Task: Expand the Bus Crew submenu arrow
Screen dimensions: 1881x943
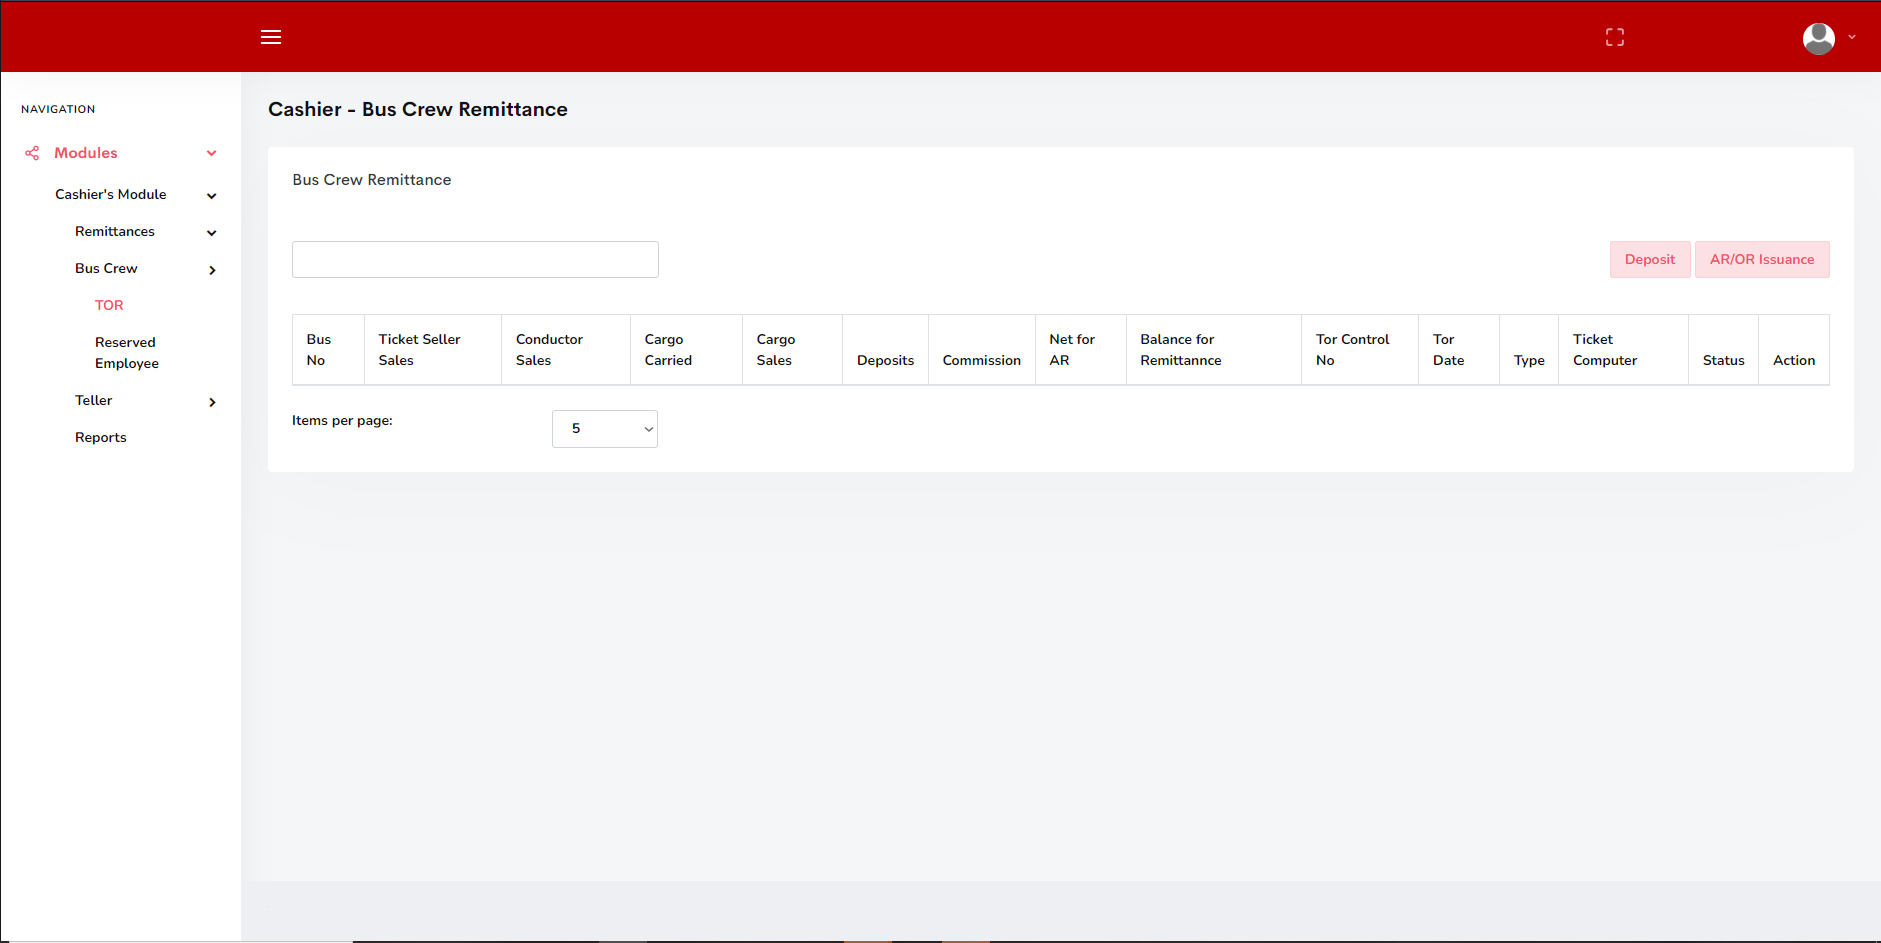Action: tap(211, 270)
